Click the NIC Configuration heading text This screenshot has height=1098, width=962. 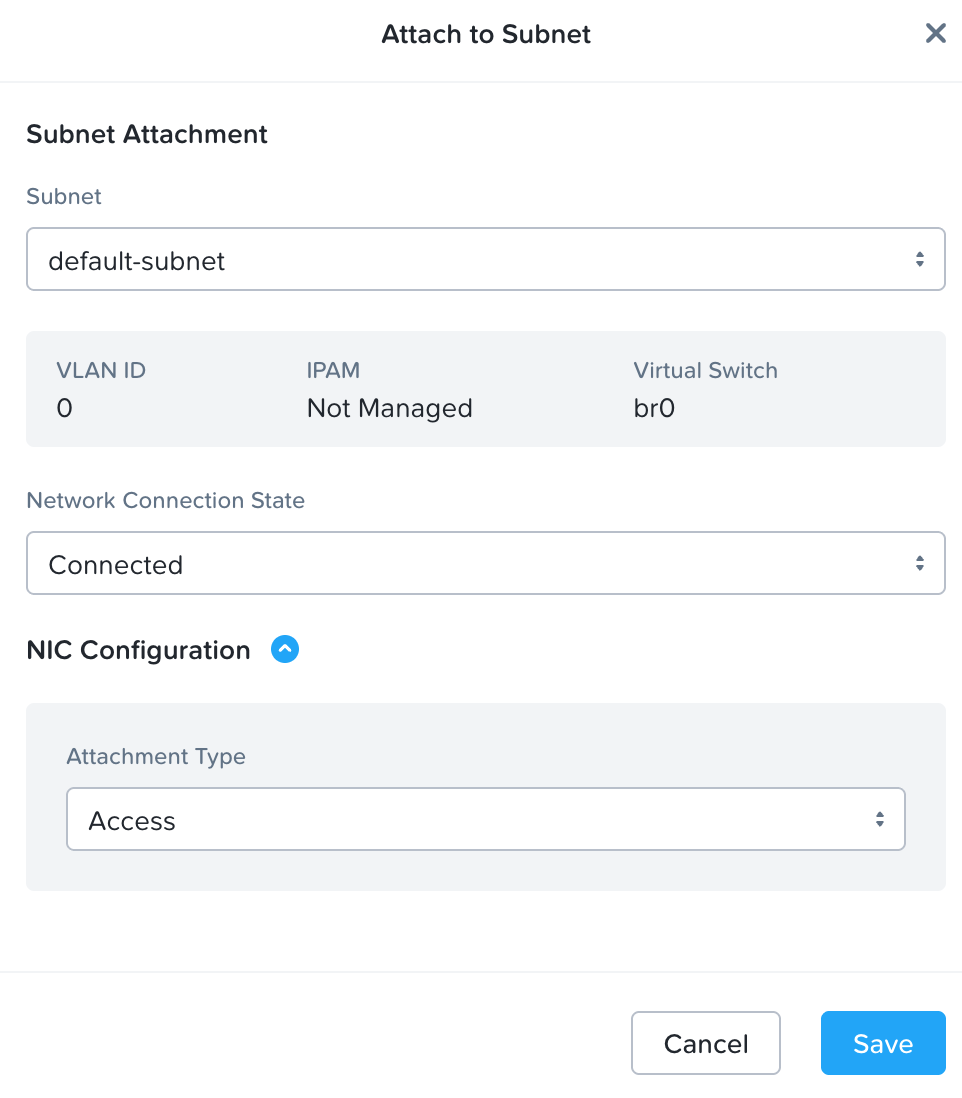[x=138, y=650]
